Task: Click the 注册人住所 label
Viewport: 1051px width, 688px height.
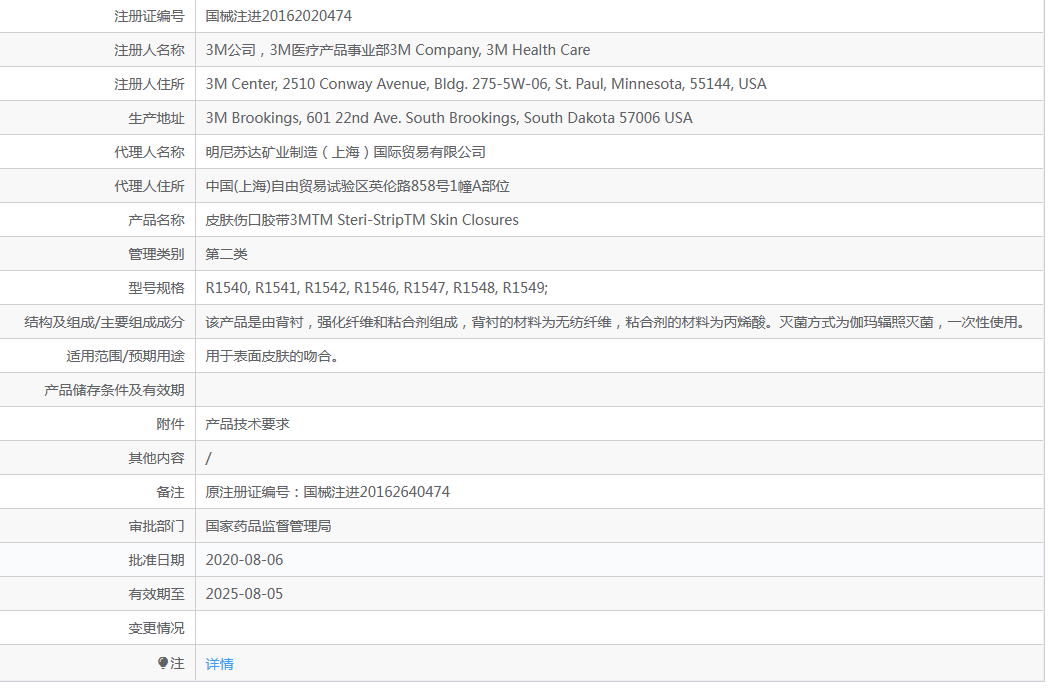Action: click(149, 84)
